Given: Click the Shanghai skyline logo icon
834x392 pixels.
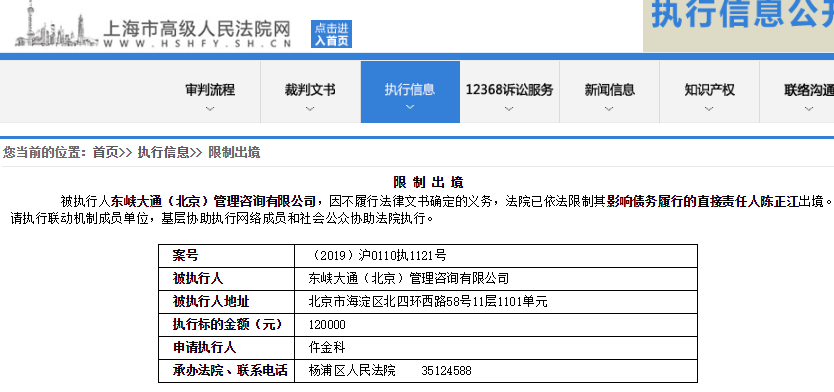Looking at the screenshot, I should click(57, 24).
